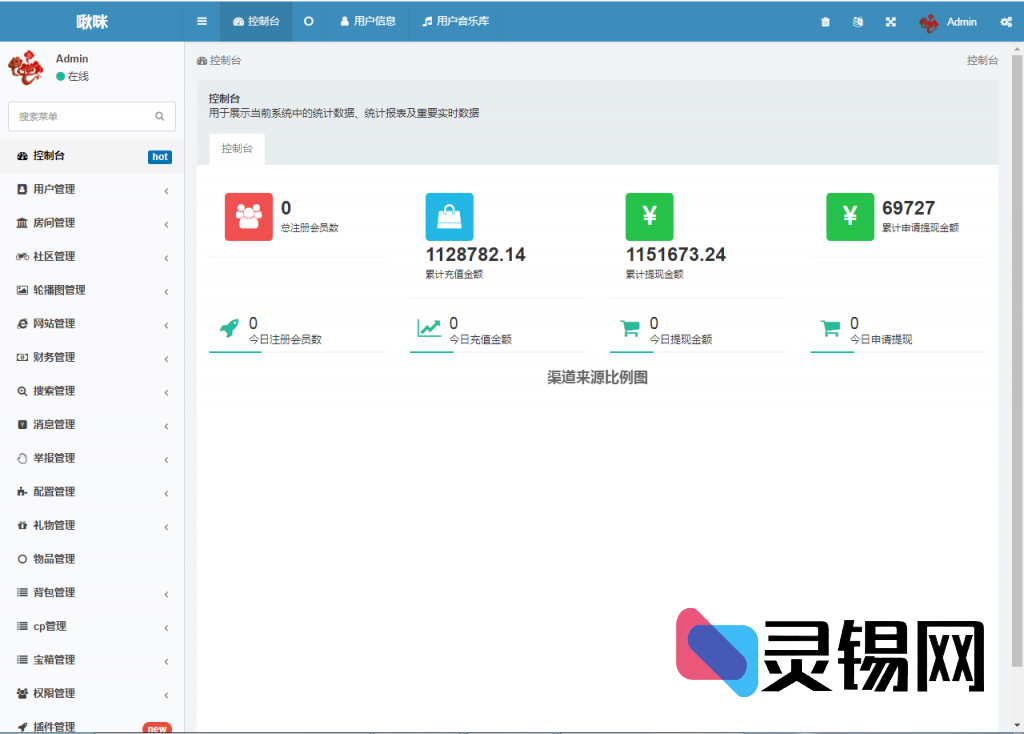Open the gears settings icon at top right
Image resolution: width=1024 pixels, height=734 pixels.
pyautogui.click(x=1007, y=21)
